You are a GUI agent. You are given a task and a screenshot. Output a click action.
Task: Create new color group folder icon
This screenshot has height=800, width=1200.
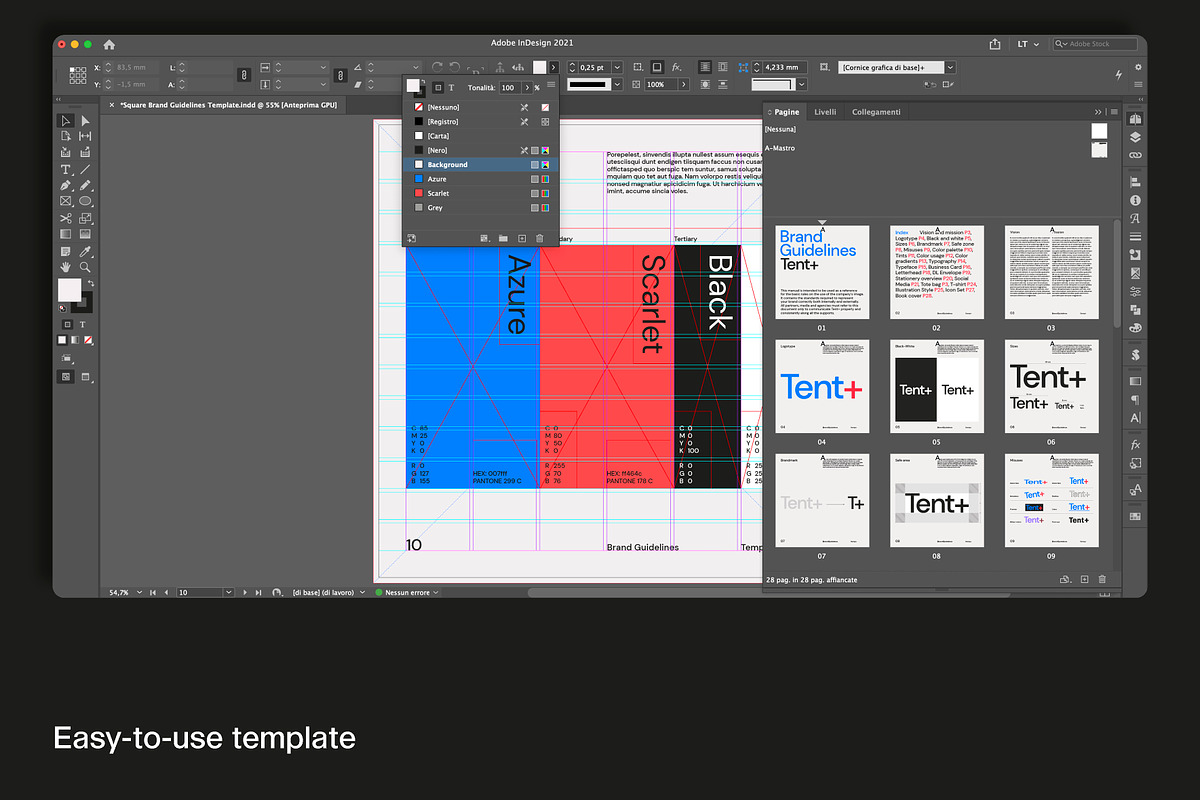[503, 238]
